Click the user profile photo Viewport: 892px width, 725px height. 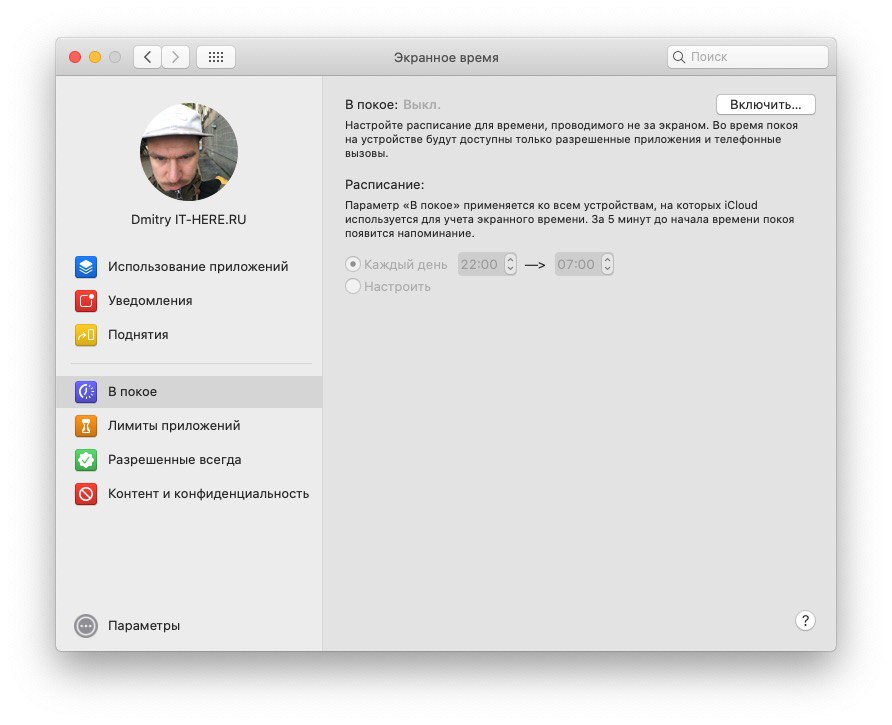coord(189,152)
